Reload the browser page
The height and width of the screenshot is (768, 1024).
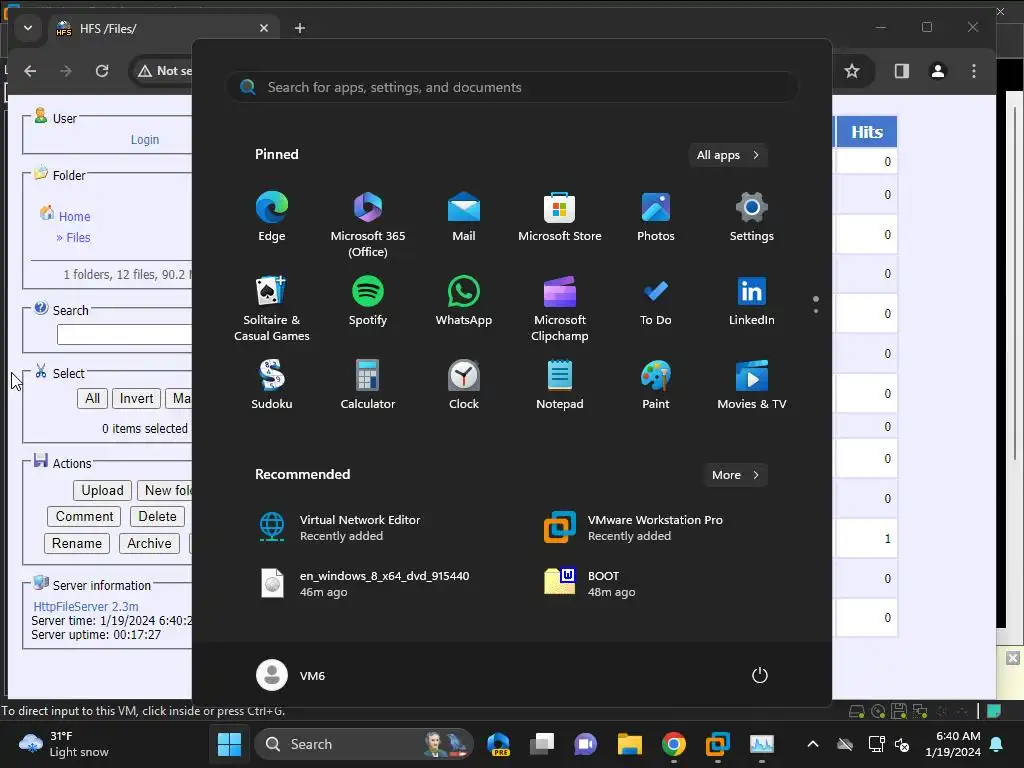click(102, 71)
